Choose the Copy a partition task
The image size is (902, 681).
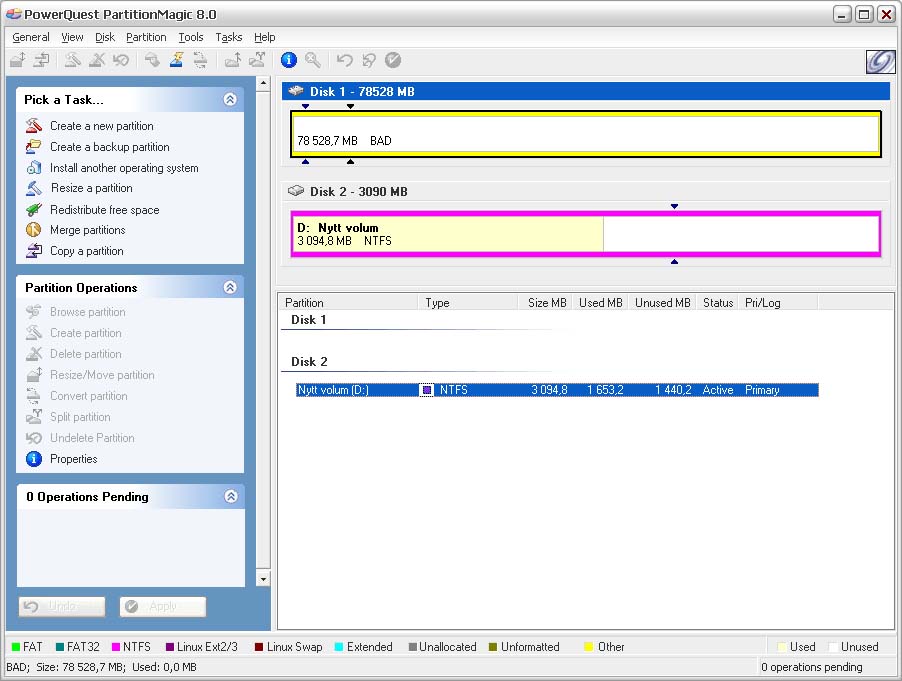[x=86, y=251]
